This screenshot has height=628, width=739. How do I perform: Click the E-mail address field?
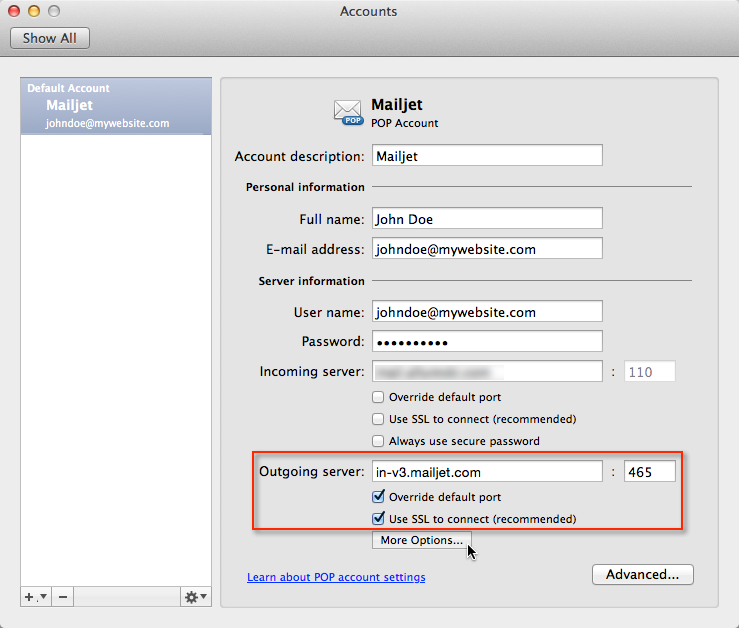(487, 248)
